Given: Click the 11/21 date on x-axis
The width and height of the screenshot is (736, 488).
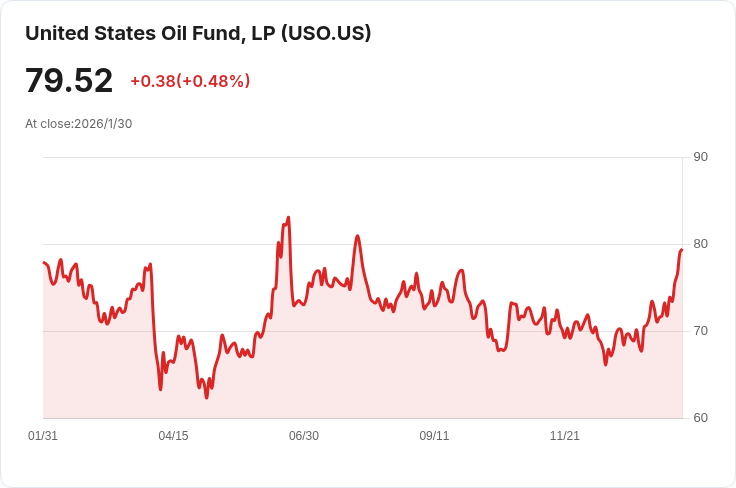Looking at the screenshot, I should point(565,436).
